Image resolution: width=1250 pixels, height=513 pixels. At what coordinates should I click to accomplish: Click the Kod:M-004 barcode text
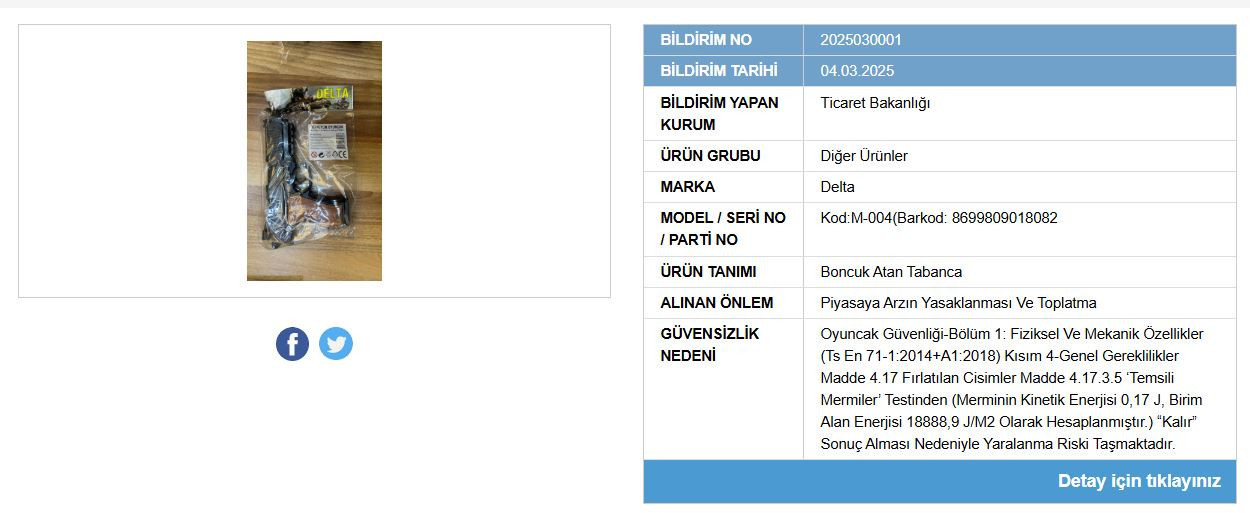pyautogui.click(x=938, y=218)
